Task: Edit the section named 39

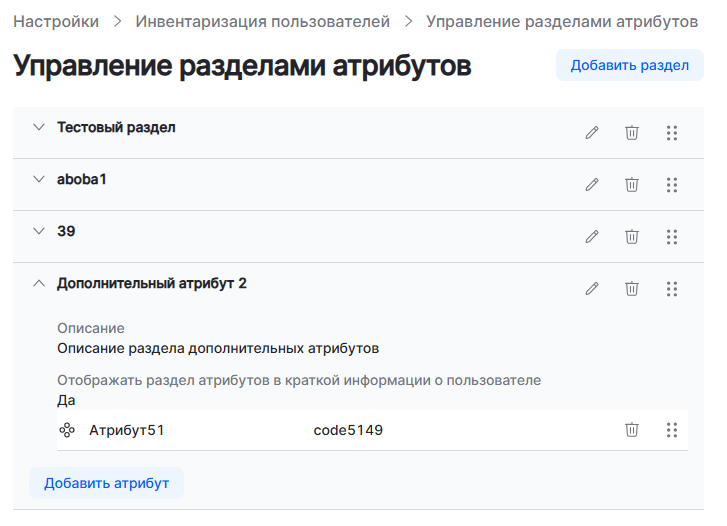Action: click(592, 236)
